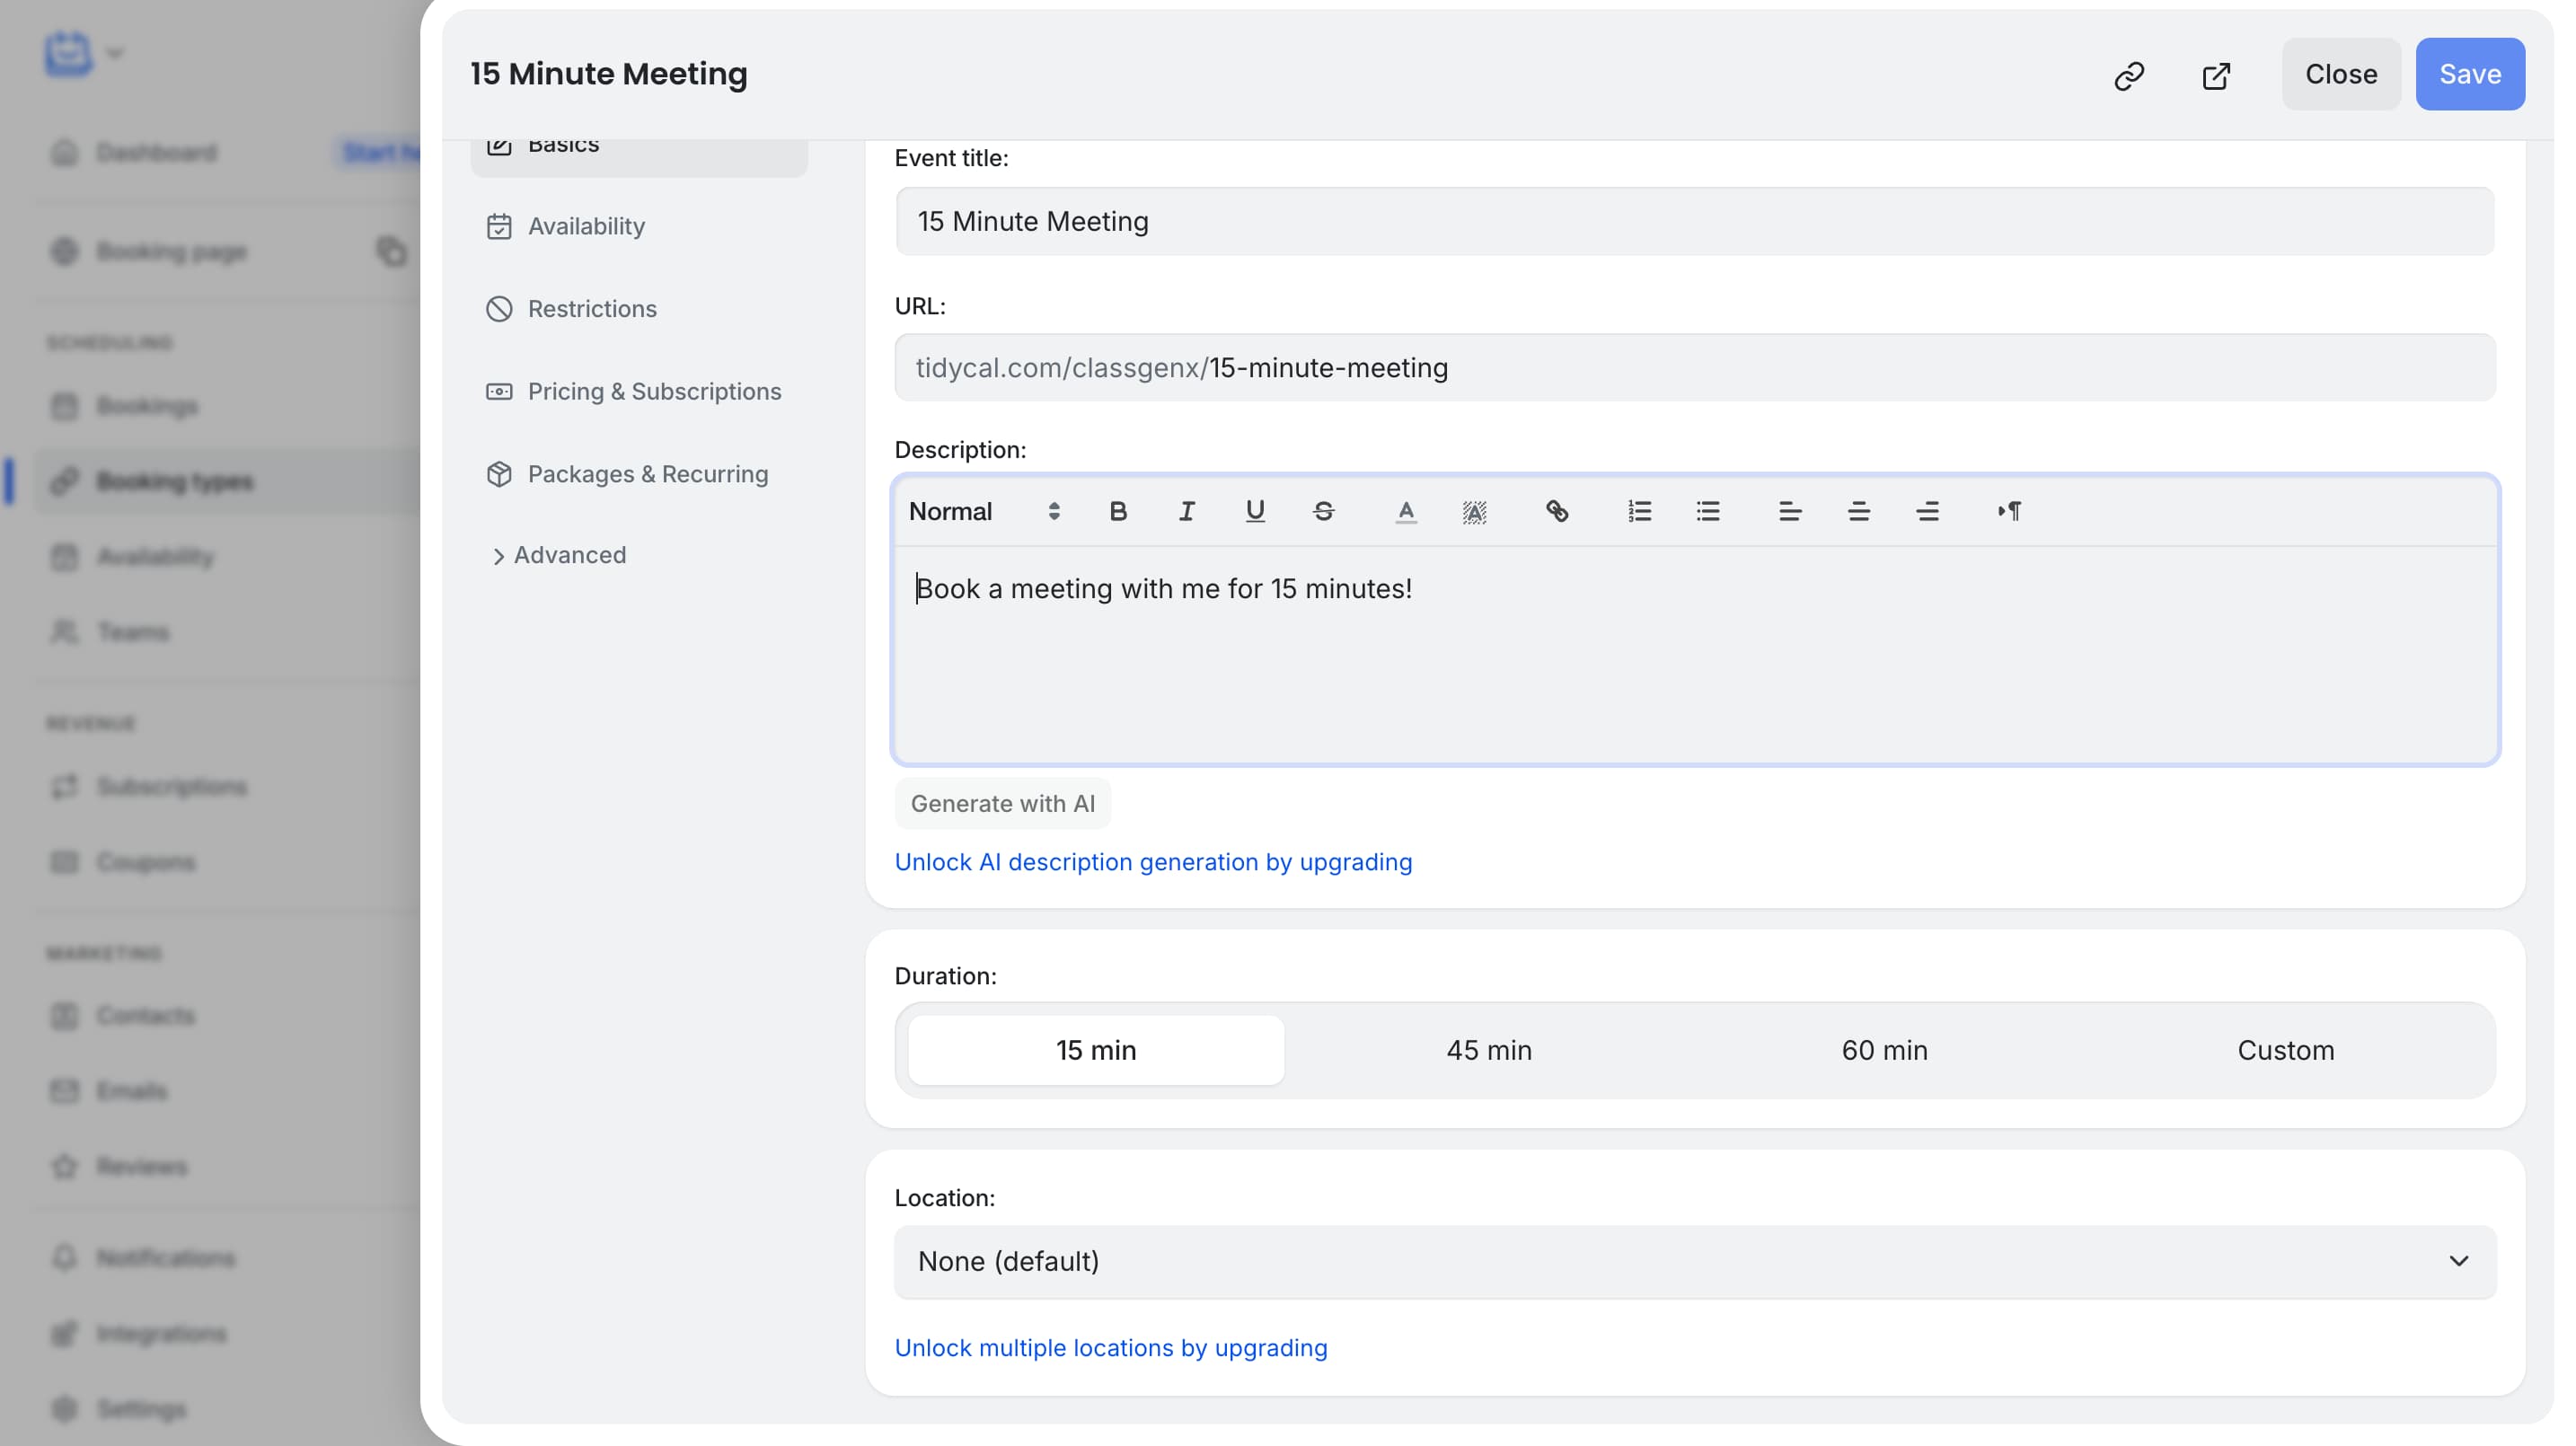The height and width of the screenshot is (1446, 2576).
Task: Open Reviews in sidebar
Action: 142,1167
